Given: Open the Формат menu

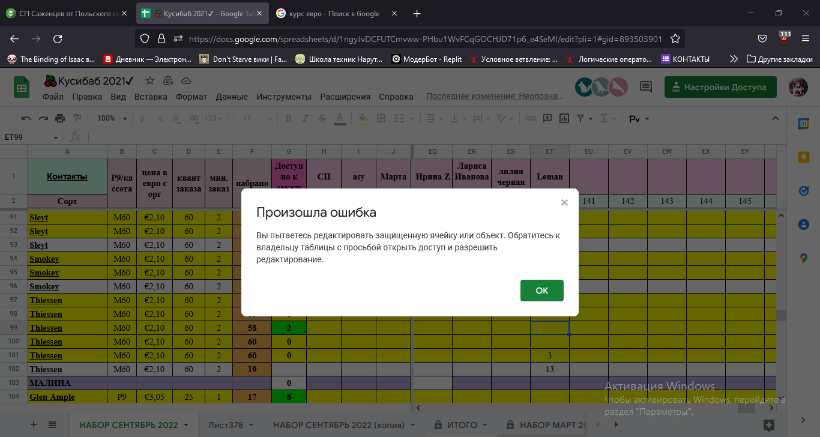Looking at the screenshot, I should tap(189, 97).
